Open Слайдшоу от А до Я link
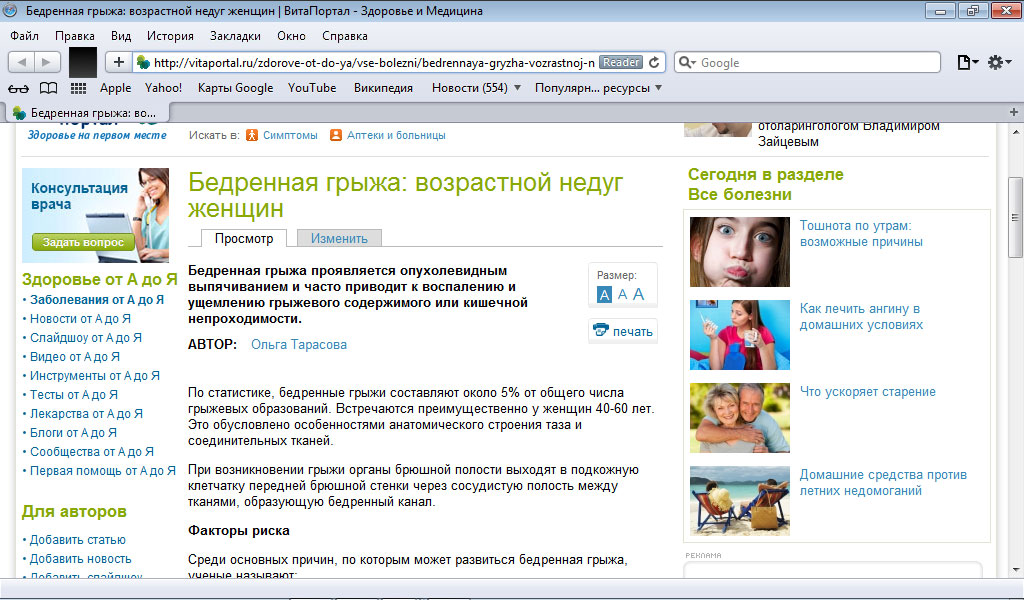Viewport: 1024px width, 600px height. [86, 338]
